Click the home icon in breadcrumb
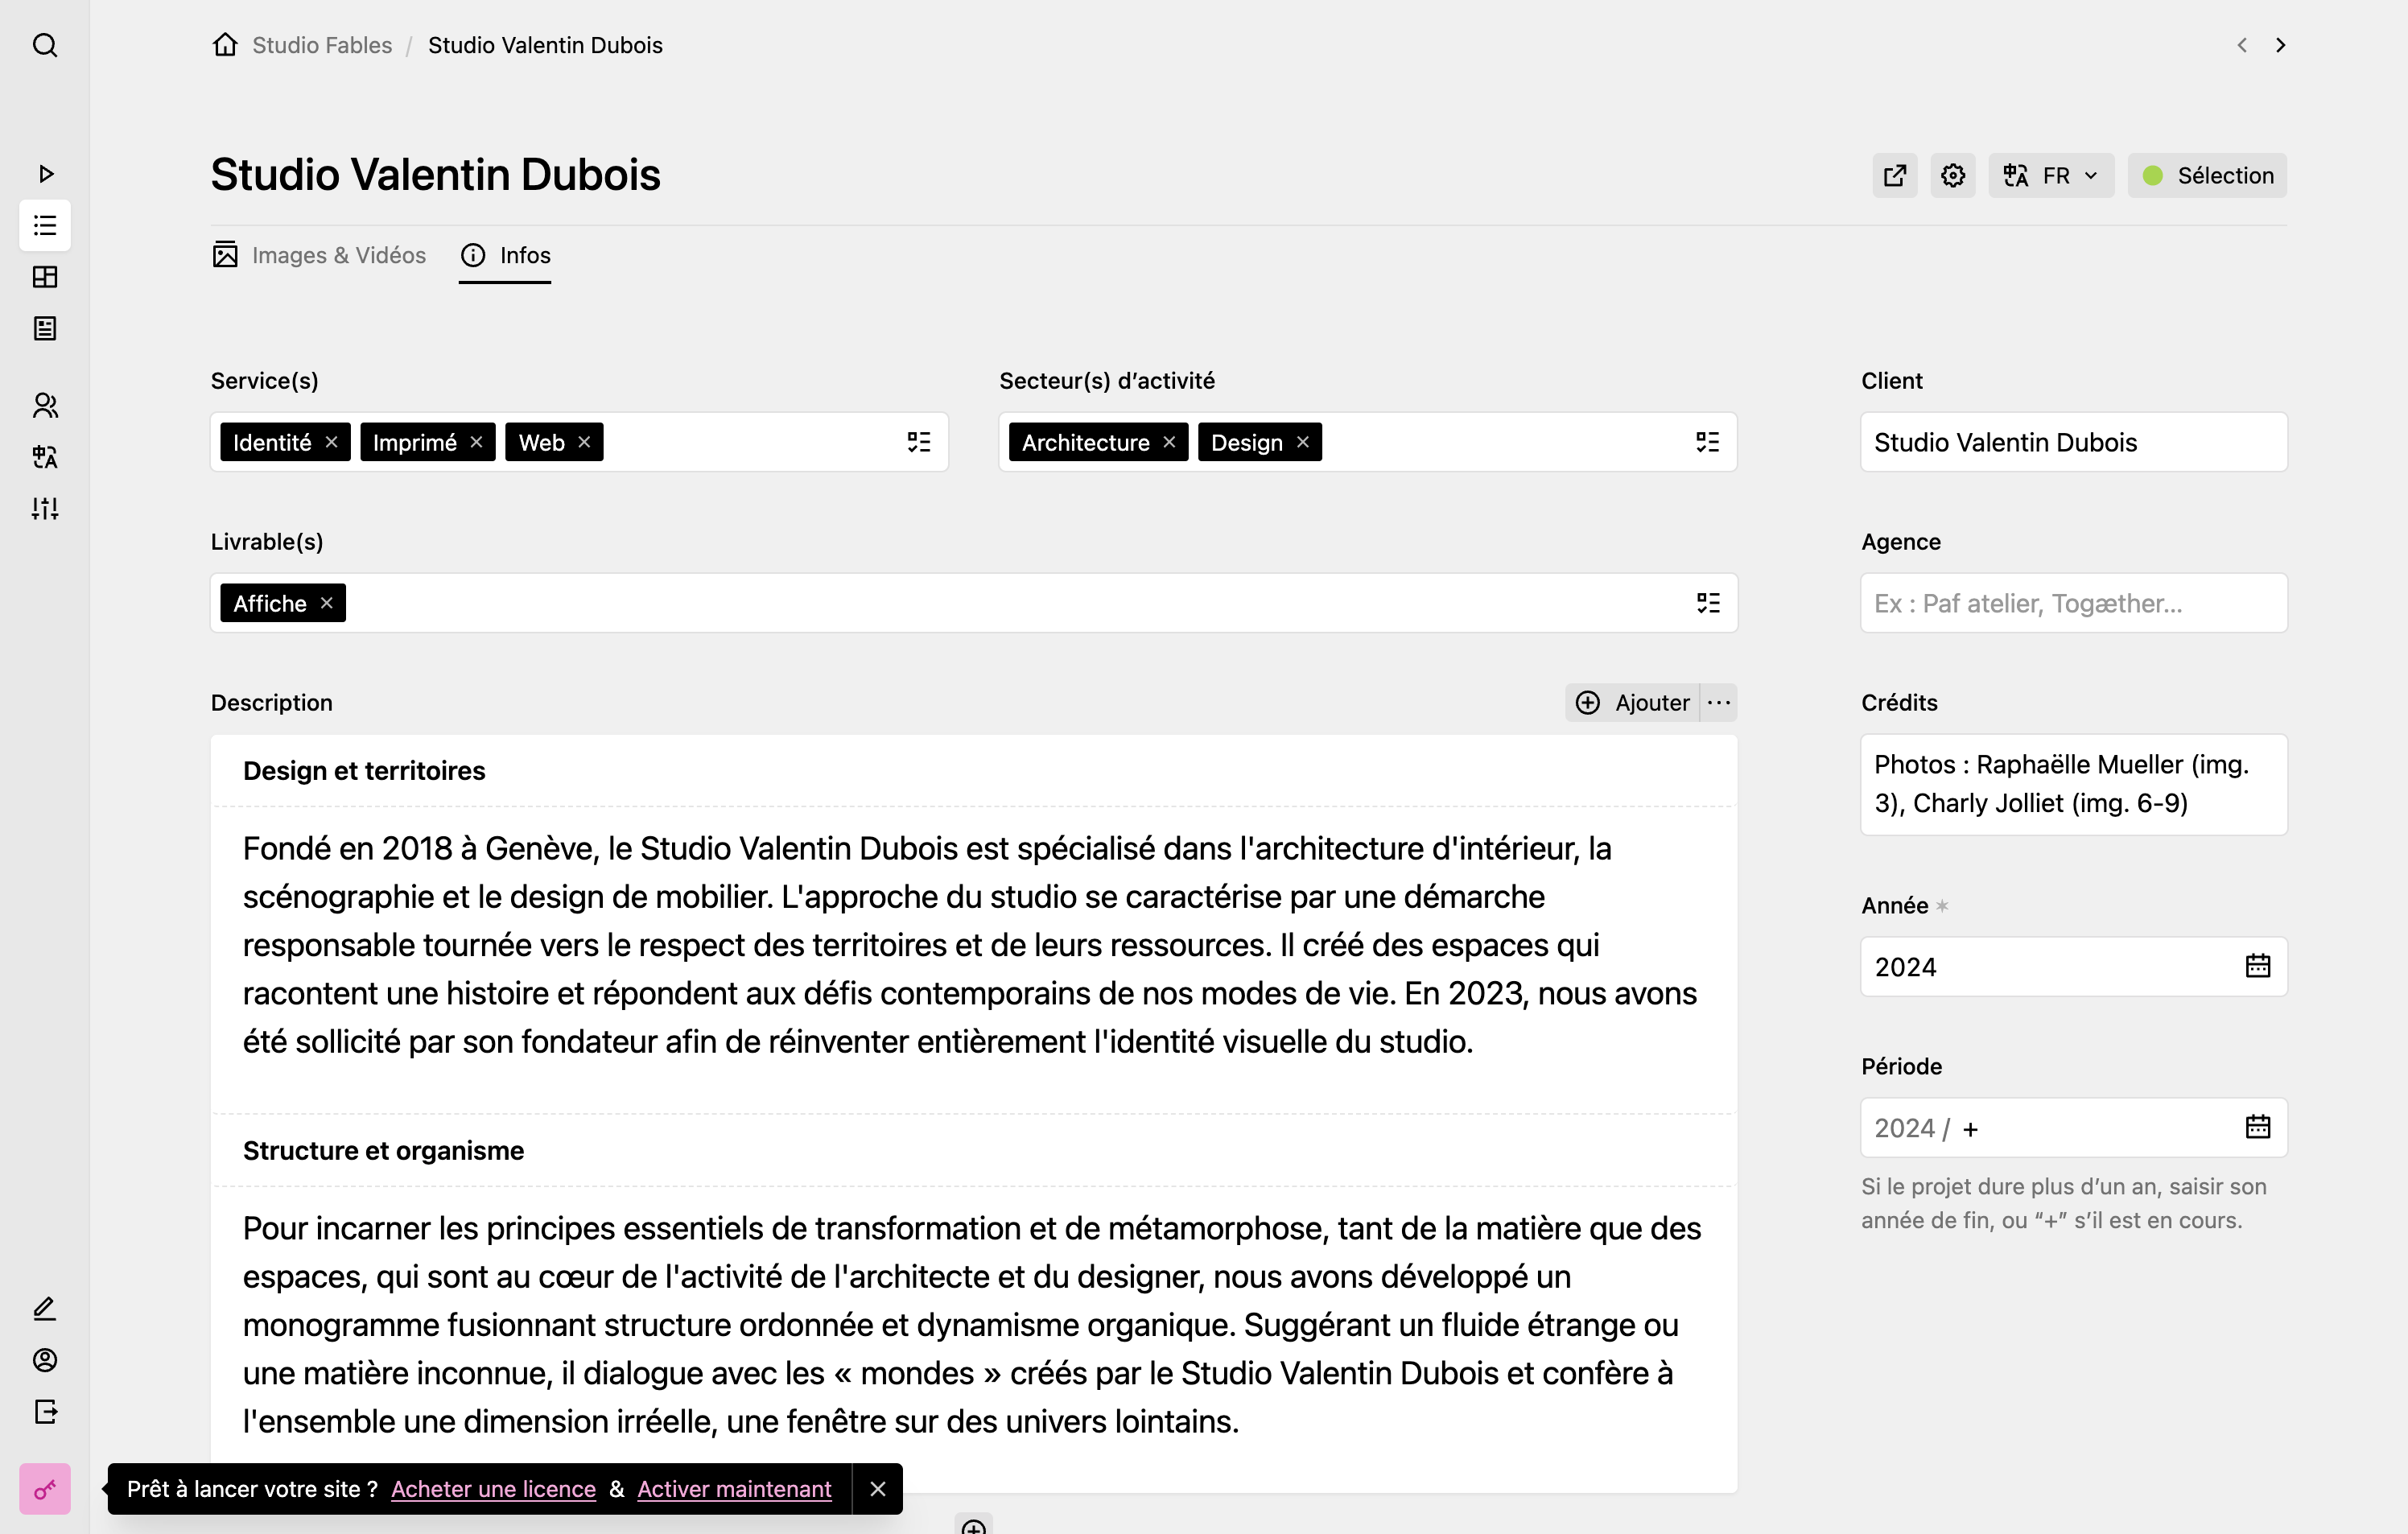Screen dimensions: 2408x1534 (x=225, y=45)
